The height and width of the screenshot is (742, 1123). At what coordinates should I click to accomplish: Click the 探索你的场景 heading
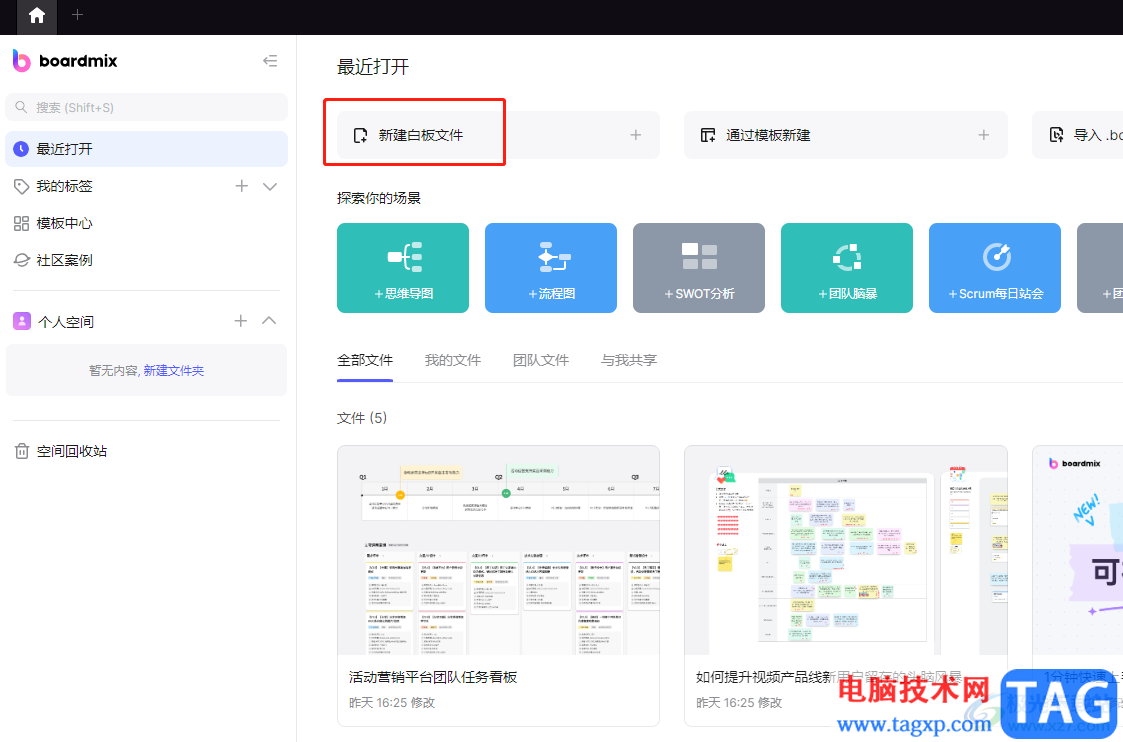pos(379,198)
